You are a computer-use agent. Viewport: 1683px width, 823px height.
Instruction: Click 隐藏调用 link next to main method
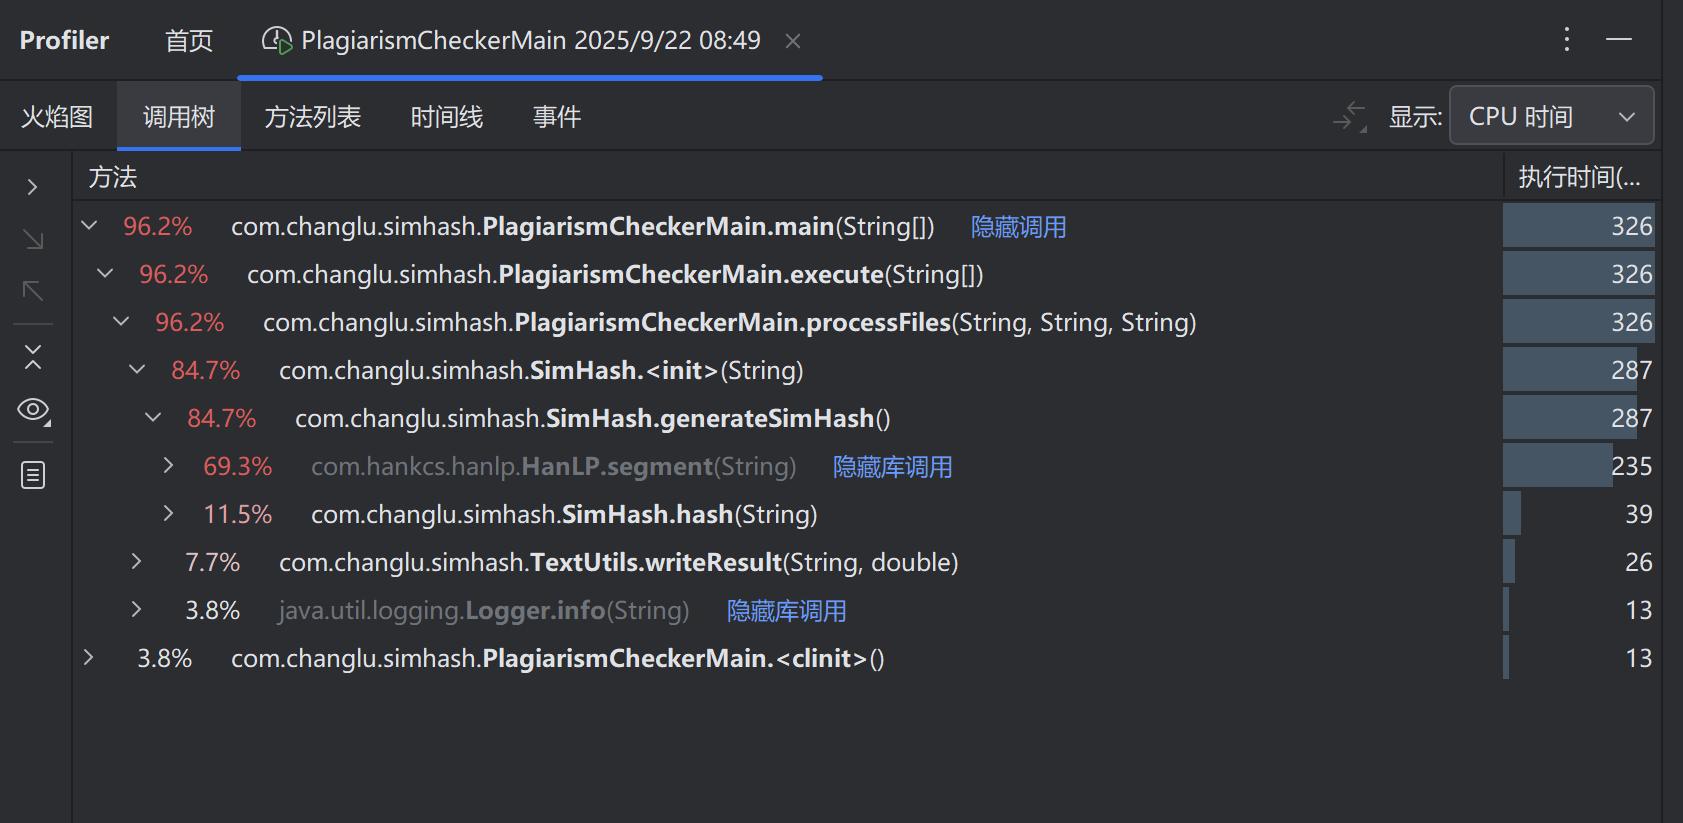(x=1018, y=227)
